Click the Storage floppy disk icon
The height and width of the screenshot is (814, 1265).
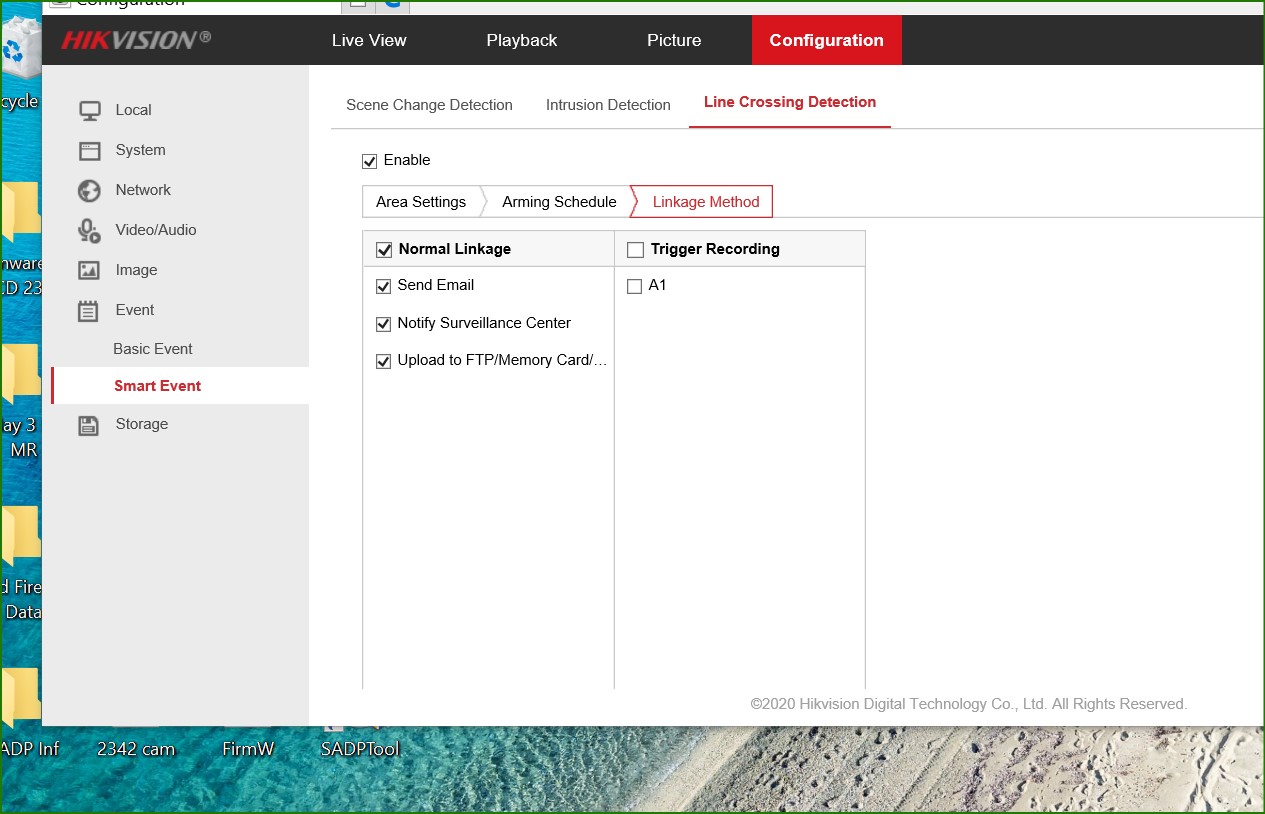90,425
